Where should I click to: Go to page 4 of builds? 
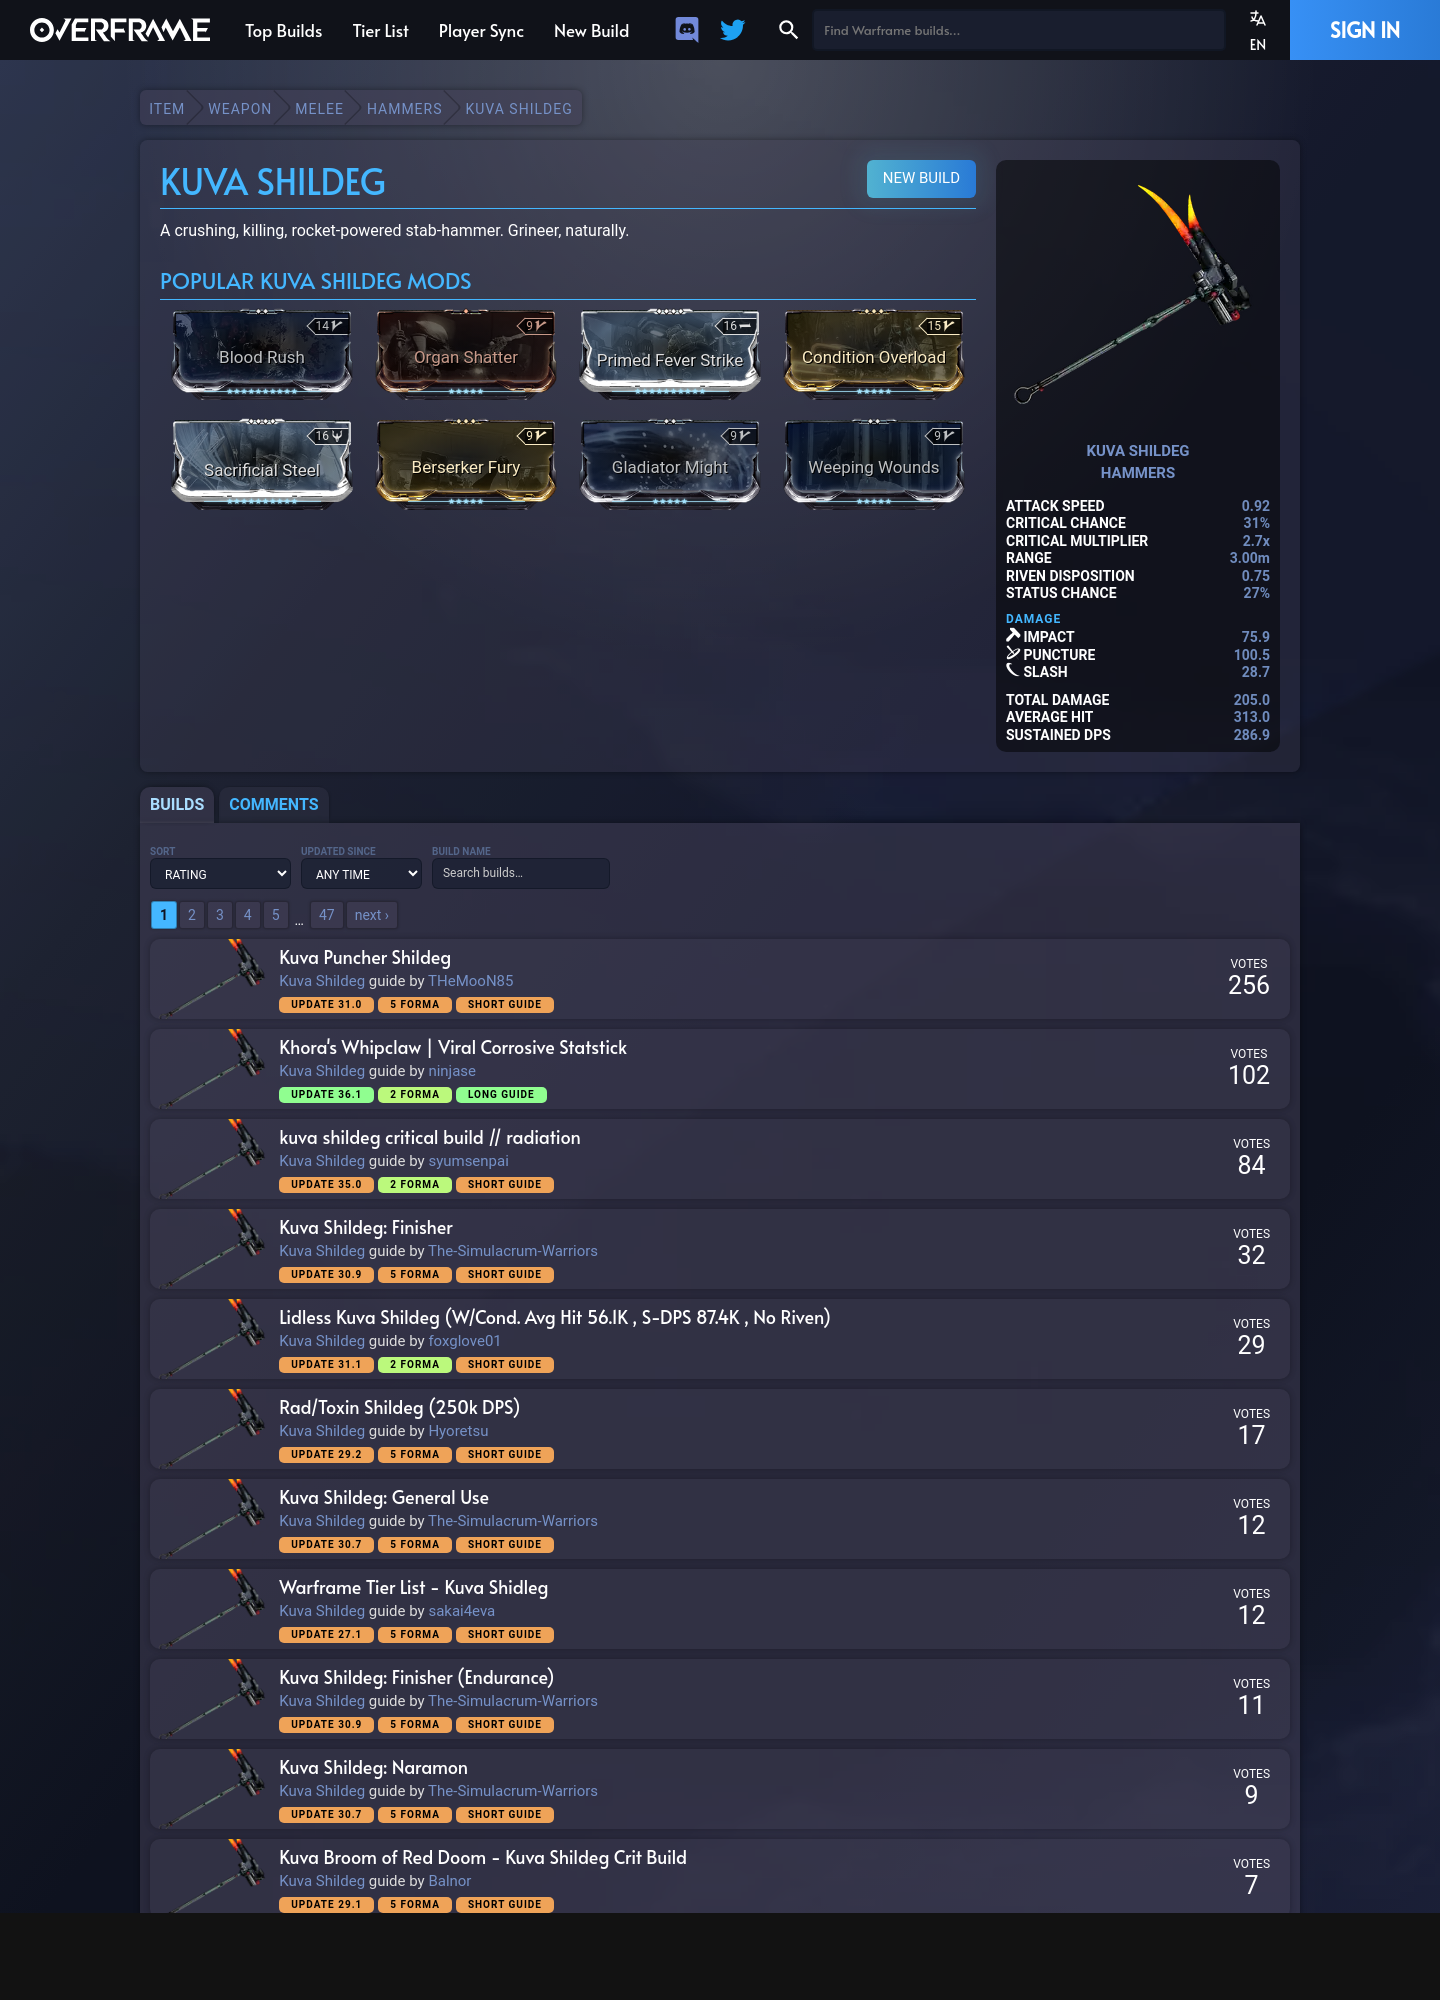point(248,915)
